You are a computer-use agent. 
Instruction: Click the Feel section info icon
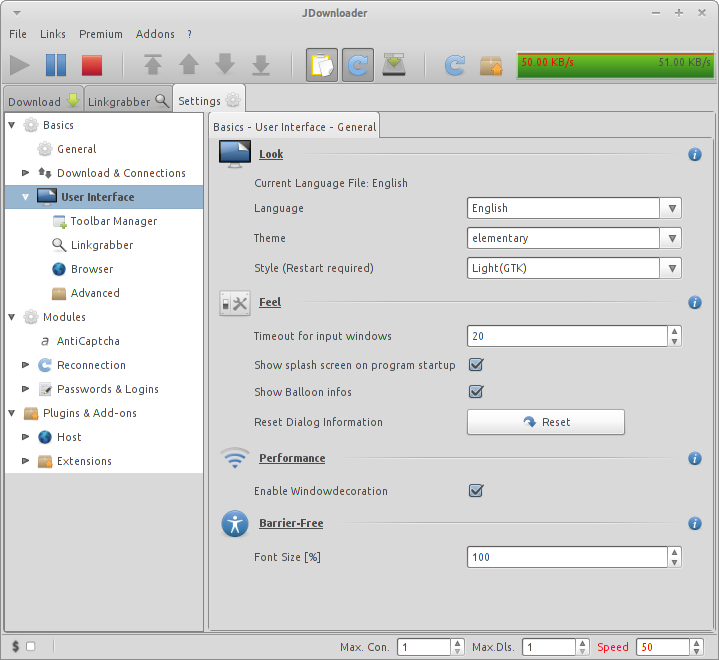pos(695,302)
